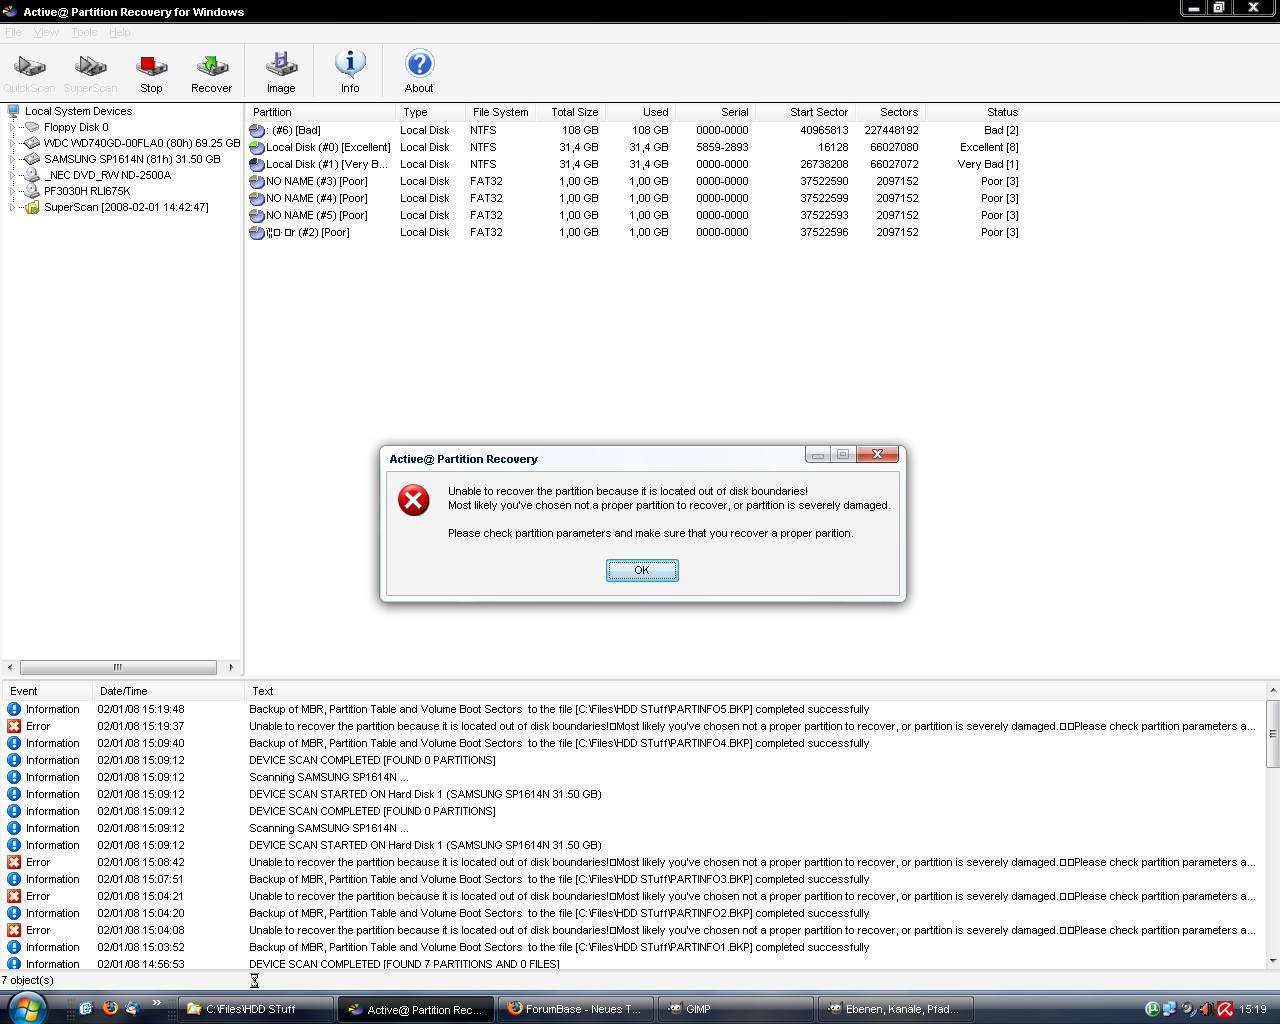Switch to ForumBase Firefox taskbar window
1280x1024 pixels.
click(577, 1009)
